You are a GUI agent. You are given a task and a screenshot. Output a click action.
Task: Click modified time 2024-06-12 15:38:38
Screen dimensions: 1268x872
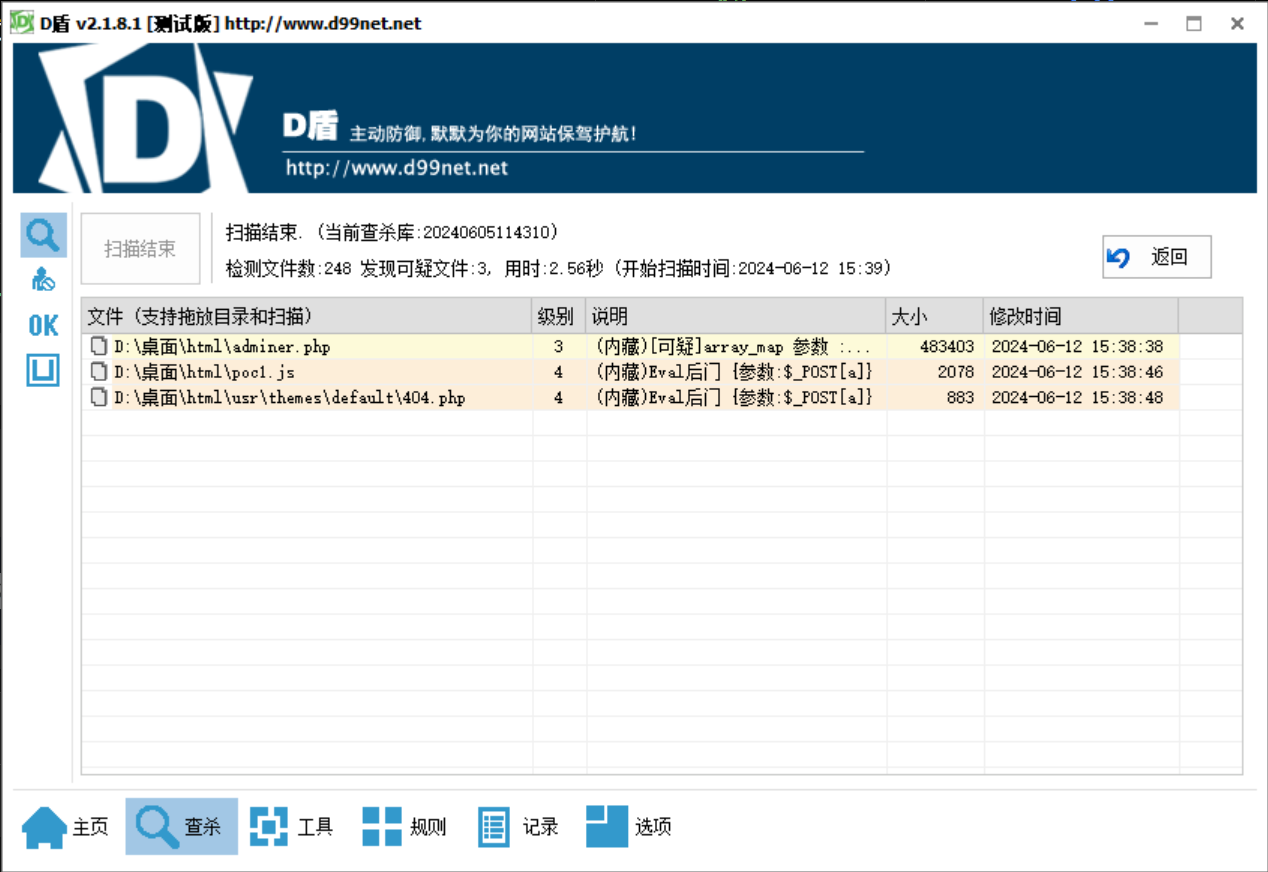pos(1077,347)
